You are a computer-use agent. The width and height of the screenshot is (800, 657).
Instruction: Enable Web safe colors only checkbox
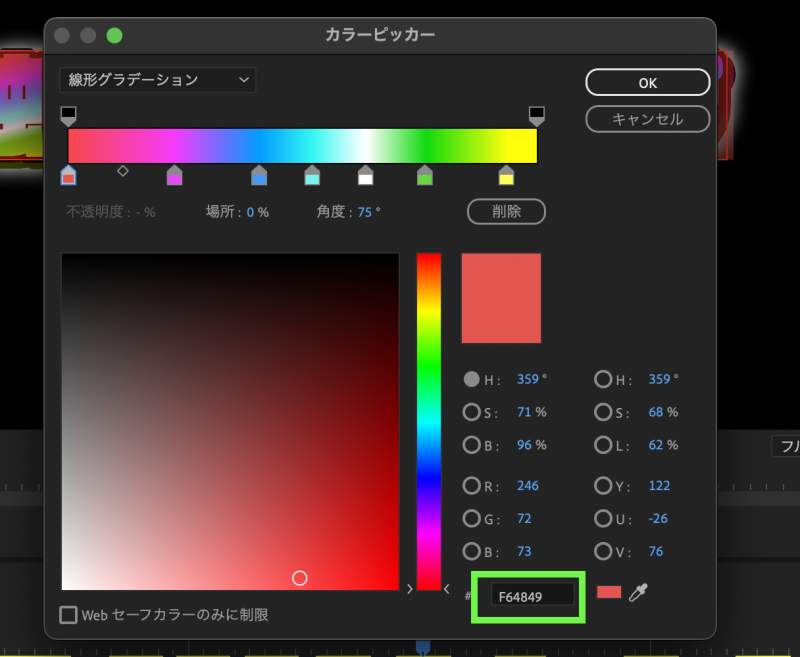69,615
